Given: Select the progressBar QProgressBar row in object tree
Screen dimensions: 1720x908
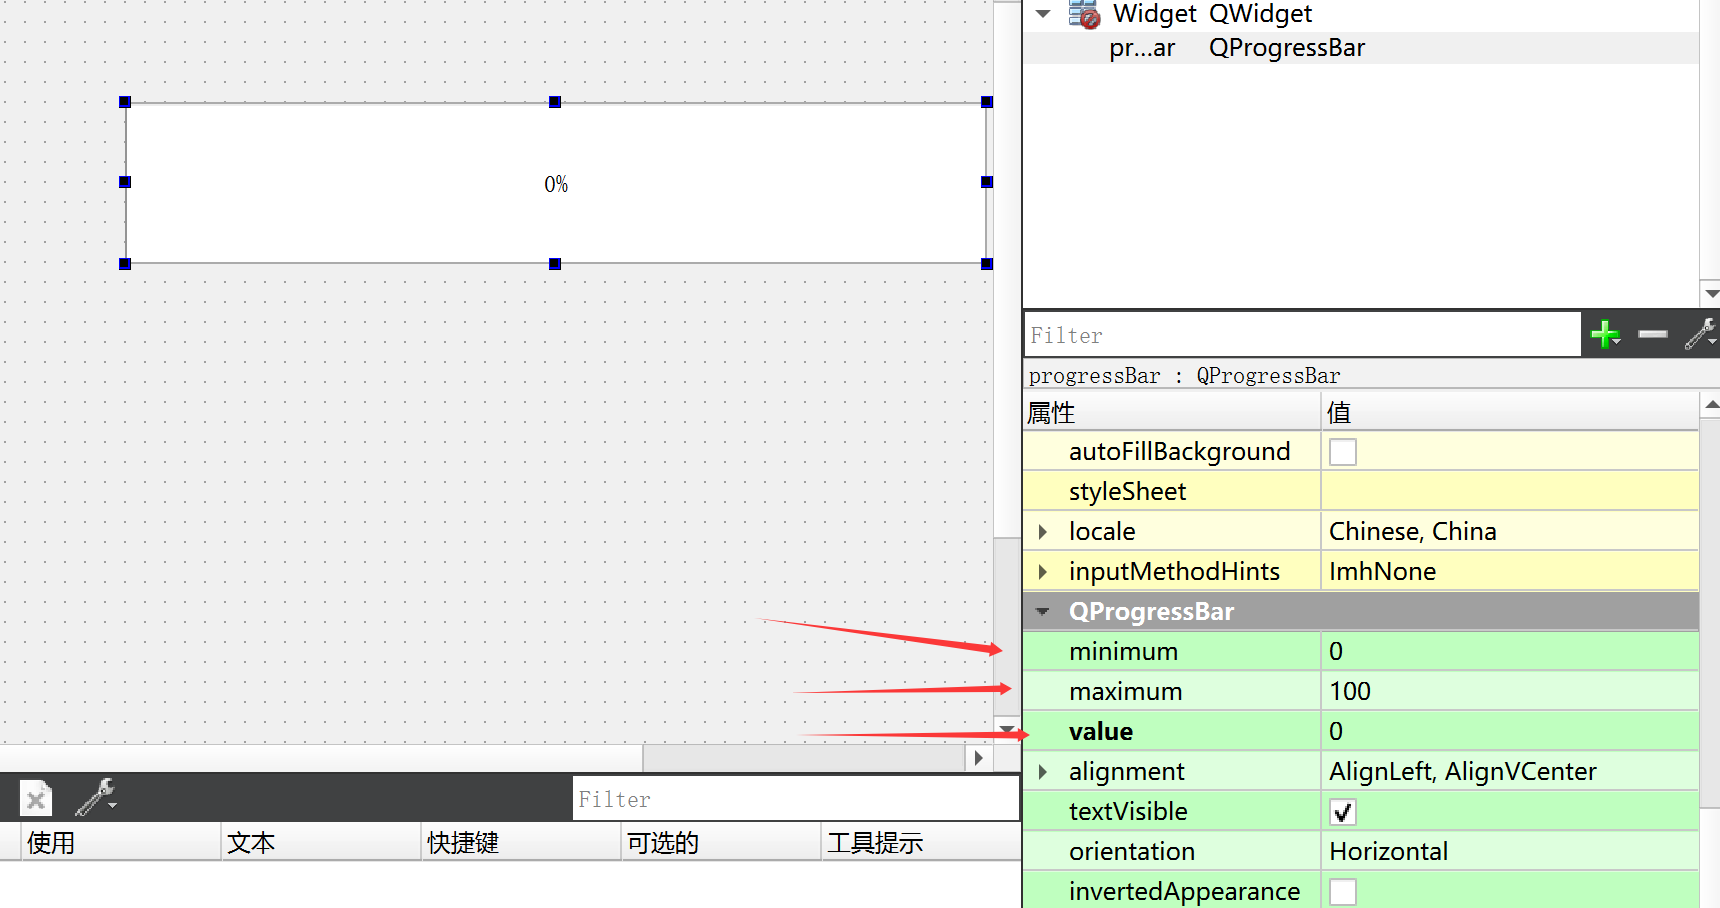Looking at the screenshot, I should click(x=1360, y=48).
